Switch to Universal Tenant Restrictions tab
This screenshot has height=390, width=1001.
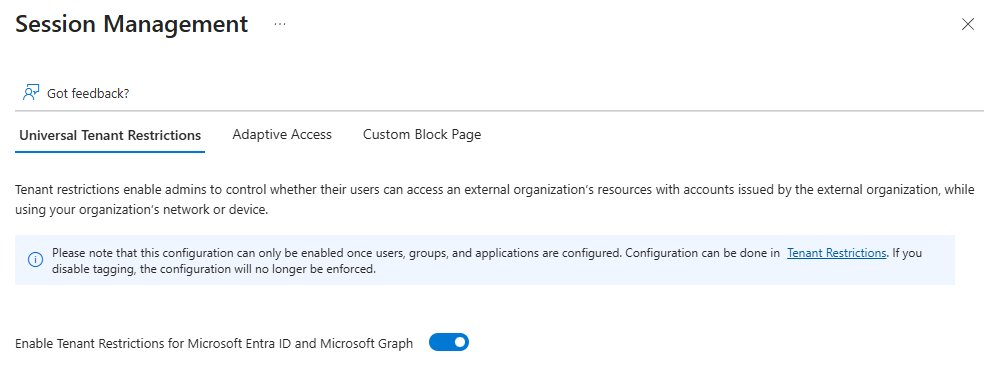point(110,135)
